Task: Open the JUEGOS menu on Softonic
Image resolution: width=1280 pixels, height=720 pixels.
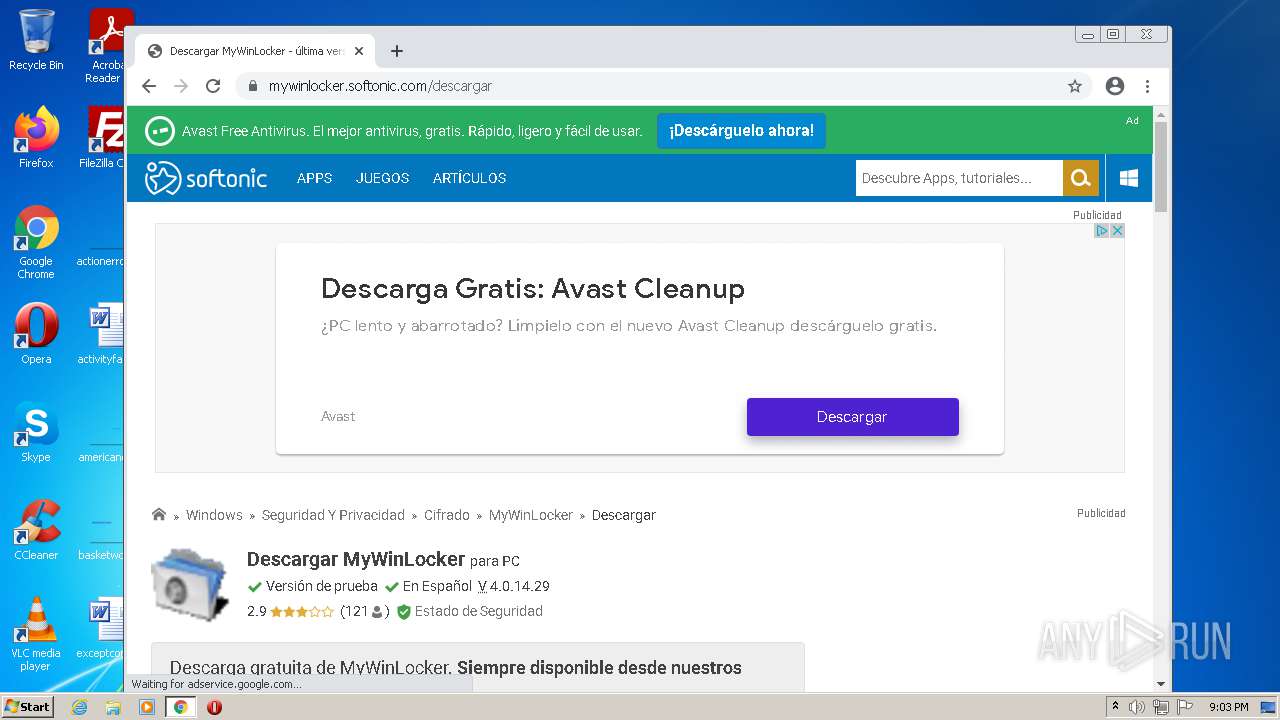Action: pos(383,178)
